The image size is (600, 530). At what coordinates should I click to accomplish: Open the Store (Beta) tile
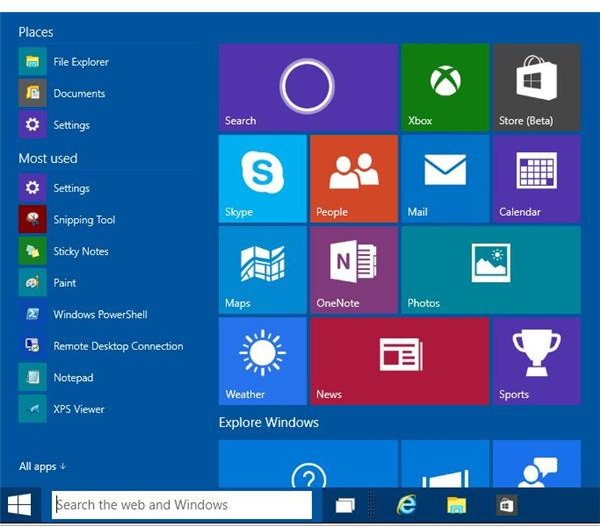point(536,88)
